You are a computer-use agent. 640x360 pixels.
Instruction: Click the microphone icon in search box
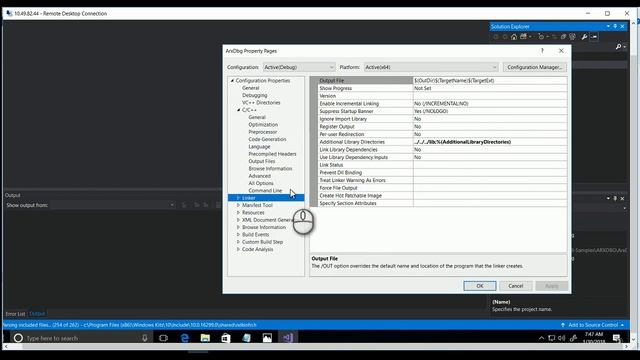point(144,338)
